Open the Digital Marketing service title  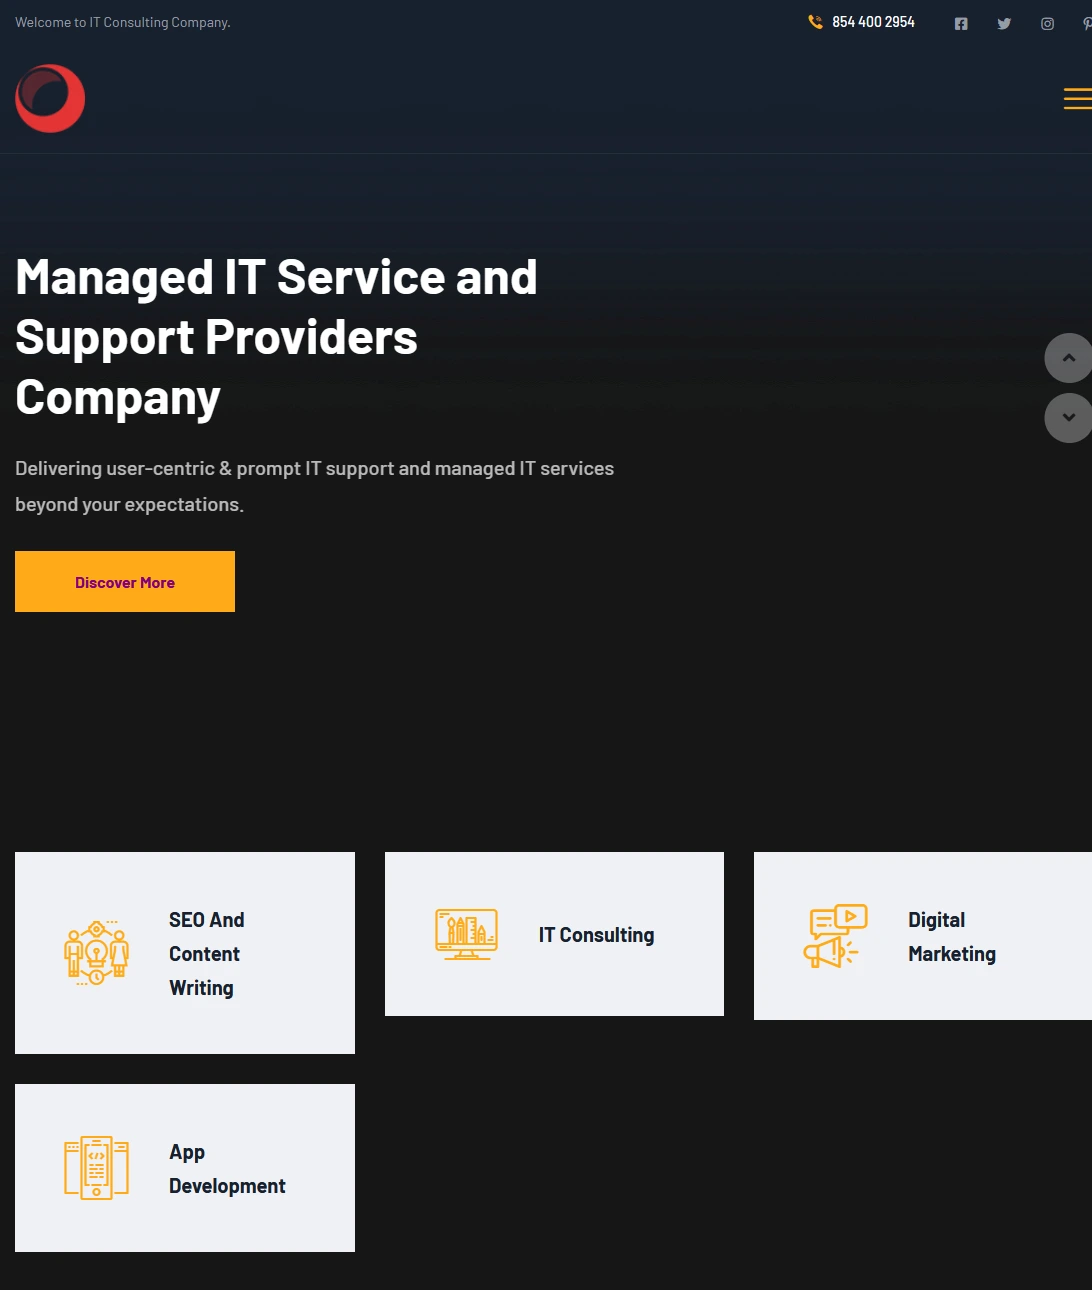coord(951,936)
